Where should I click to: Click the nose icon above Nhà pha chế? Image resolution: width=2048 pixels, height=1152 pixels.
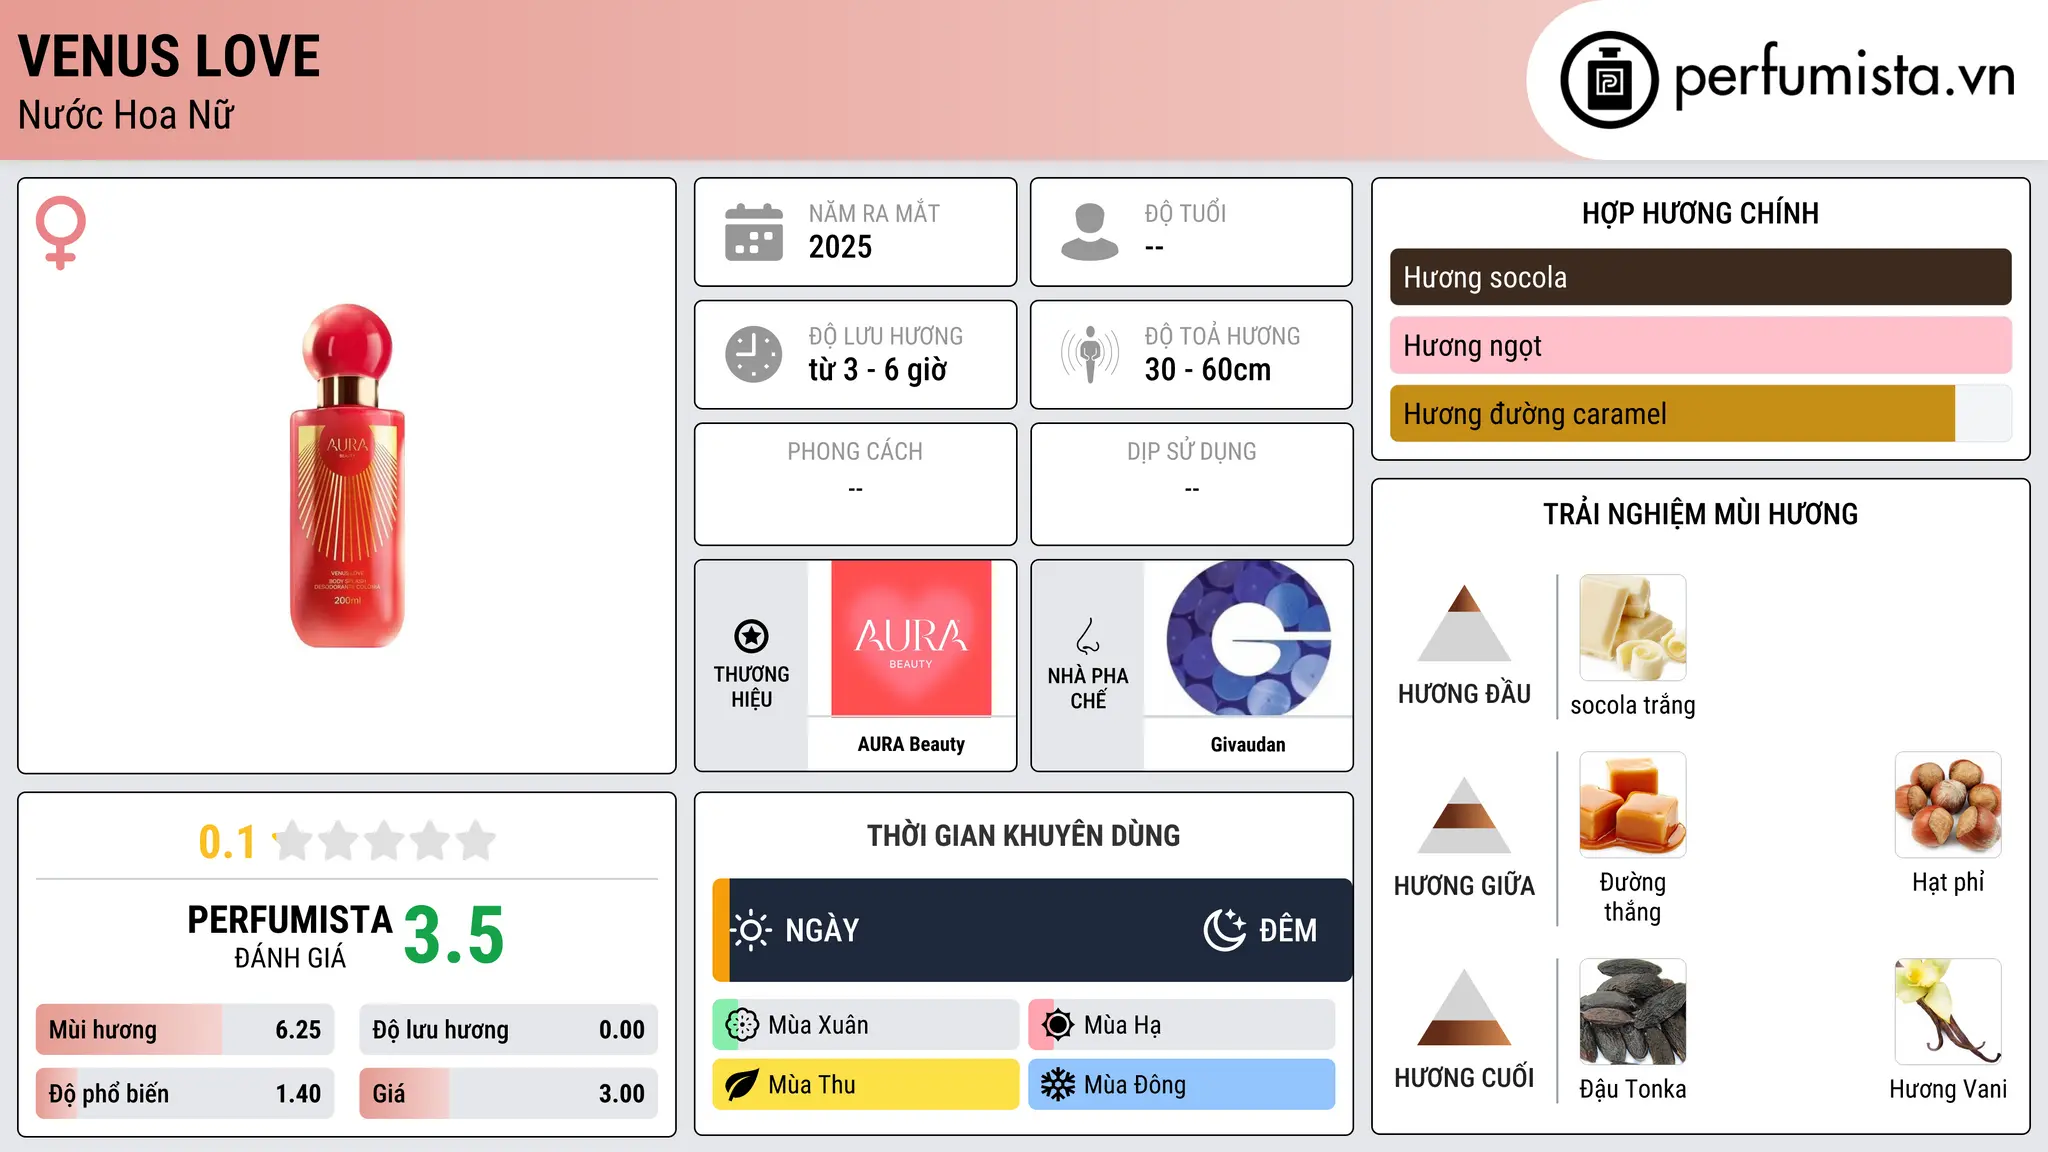(1088, 636)
